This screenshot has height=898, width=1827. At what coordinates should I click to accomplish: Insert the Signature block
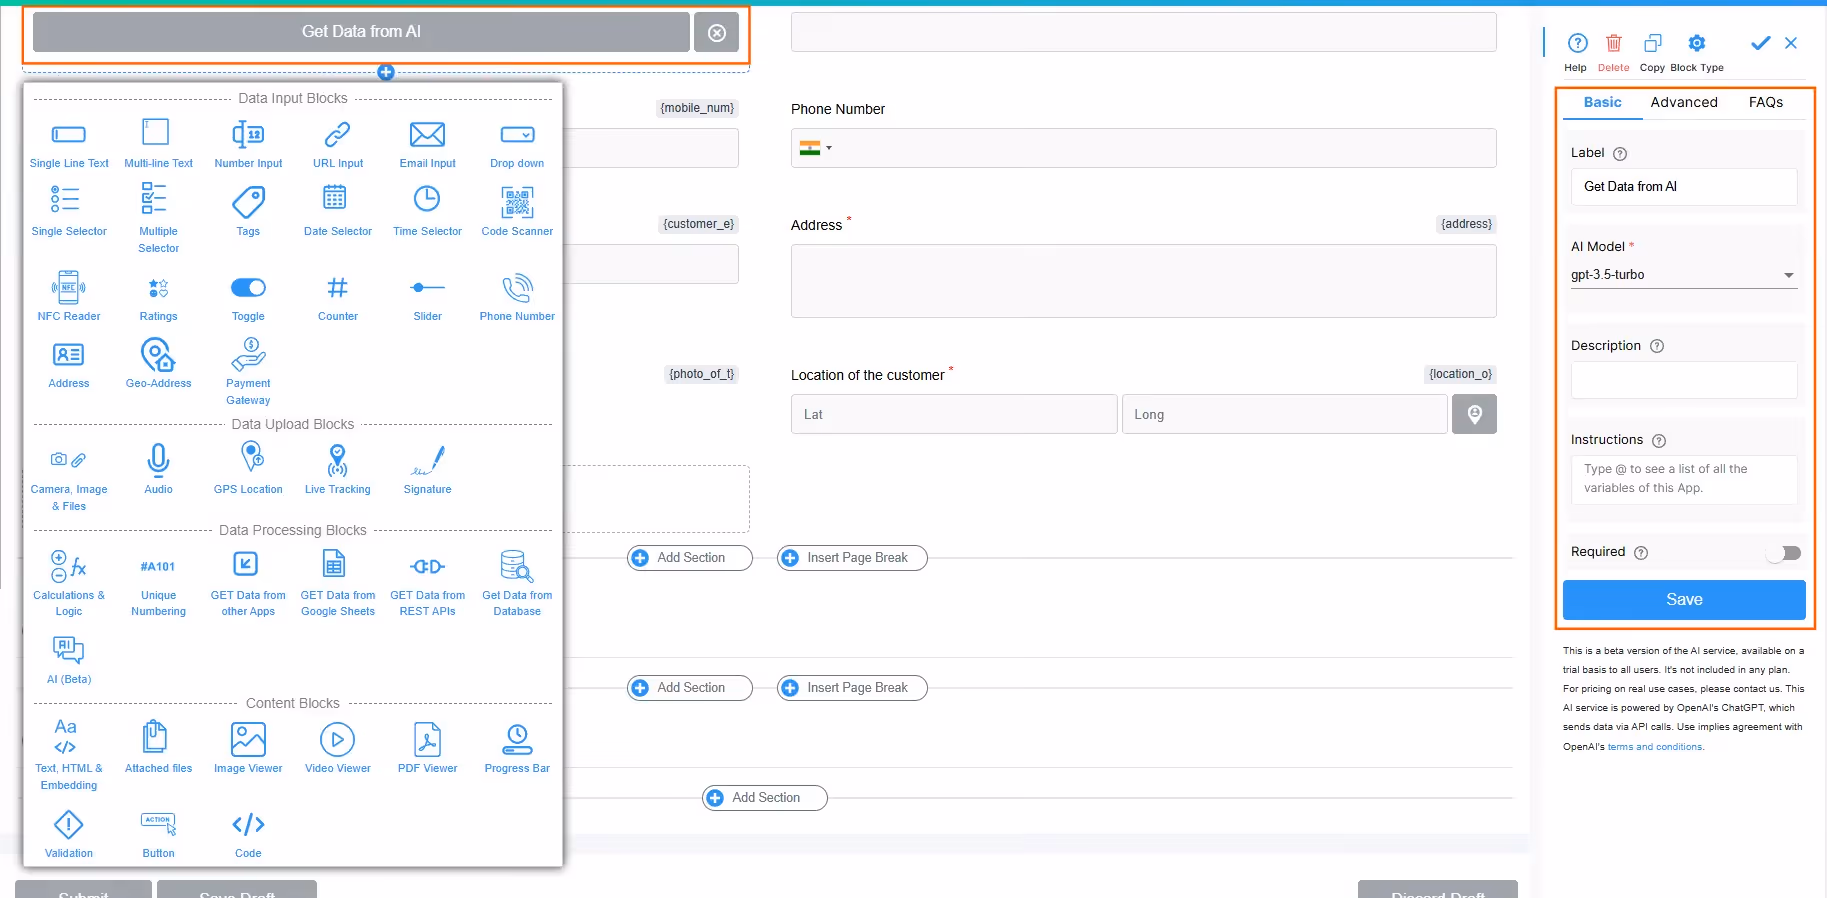coord(427,469)
